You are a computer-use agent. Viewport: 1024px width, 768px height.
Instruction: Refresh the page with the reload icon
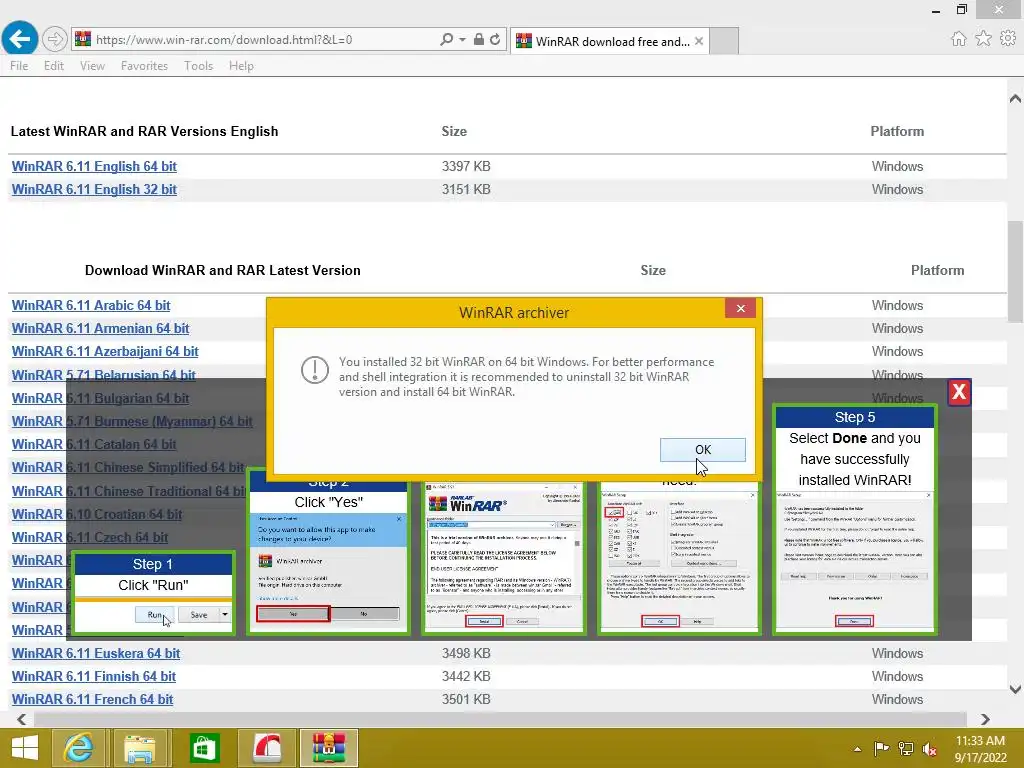coord(495,39)
